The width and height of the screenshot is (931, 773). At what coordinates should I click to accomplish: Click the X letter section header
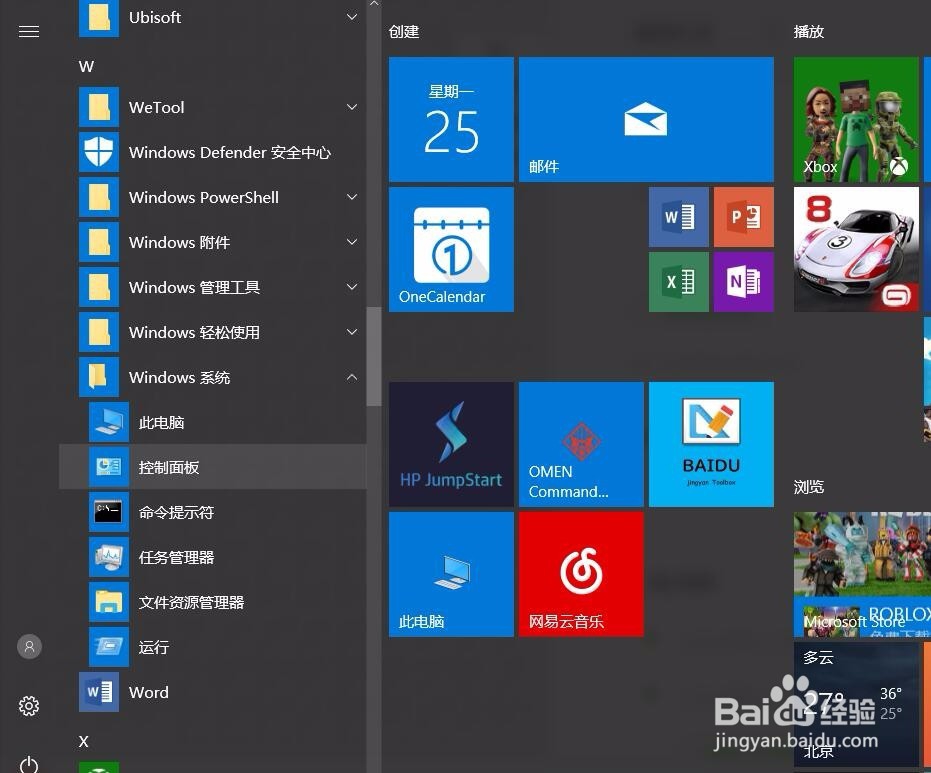pyautogui.click(x=84, y=741)
